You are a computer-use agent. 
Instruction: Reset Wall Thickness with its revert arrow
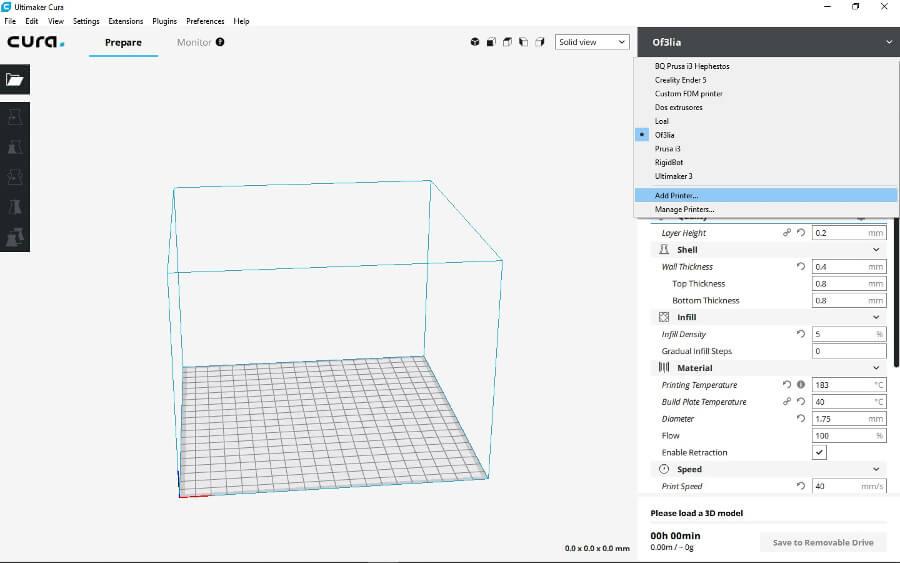click(801, 266)
